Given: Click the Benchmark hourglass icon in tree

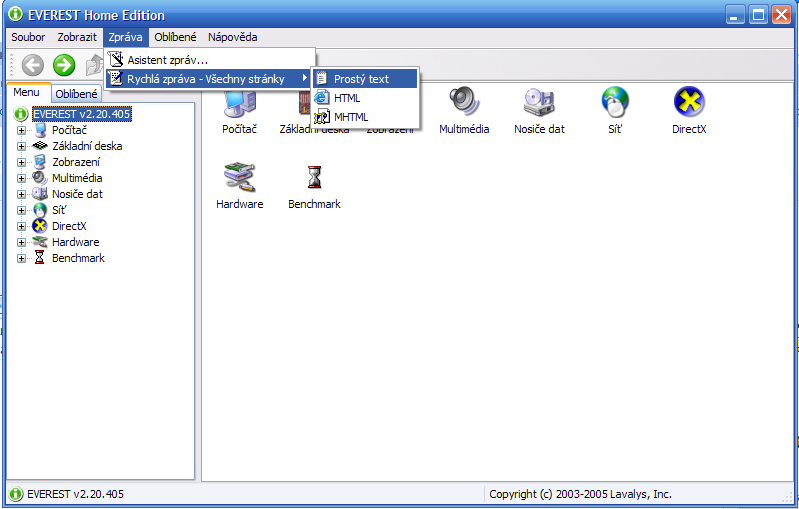Looking at the screenshot, I should (x=40, y=258).
